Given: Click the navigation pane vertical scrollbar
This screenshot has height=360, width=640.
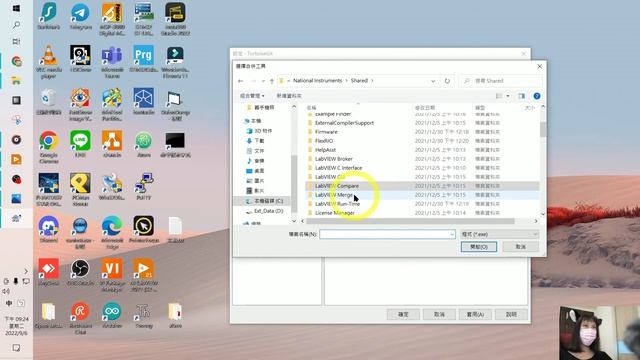Looking at the screenshot, I should [x=294, y=184].
